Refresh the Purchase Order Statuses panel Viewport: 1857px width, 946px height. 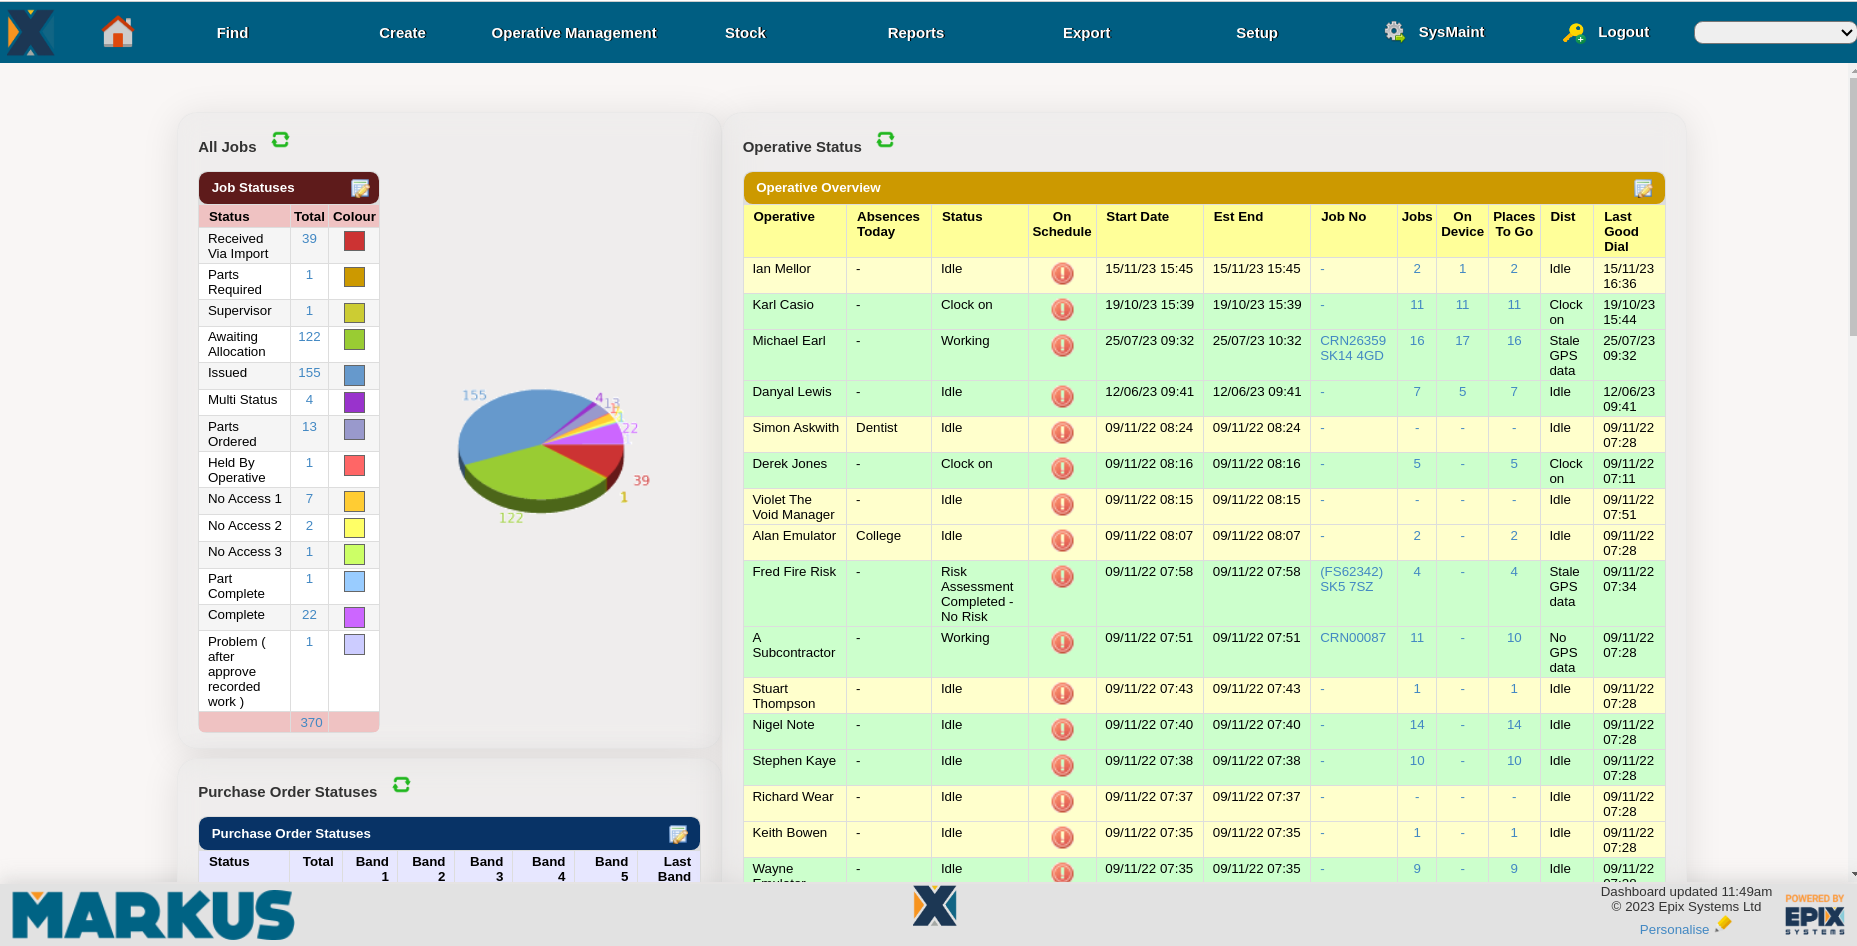click(x=401, y=785)
